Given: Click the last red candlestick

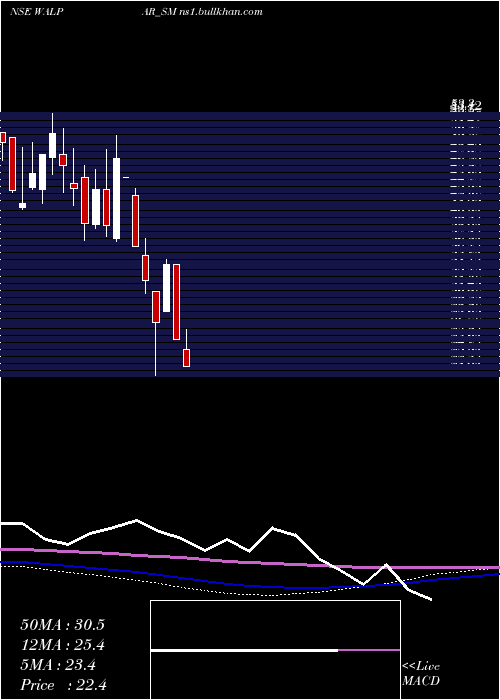Looking at the screenshot, I should click(187, 358).
